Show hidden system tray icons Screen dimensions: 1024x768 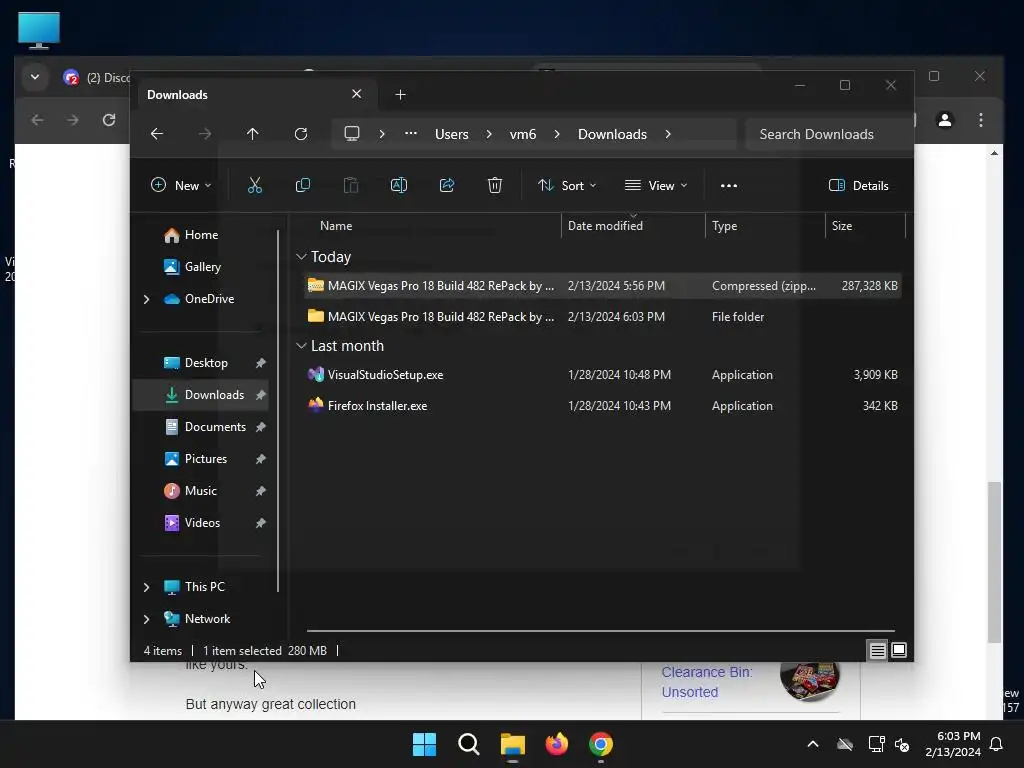pos(813,744)
